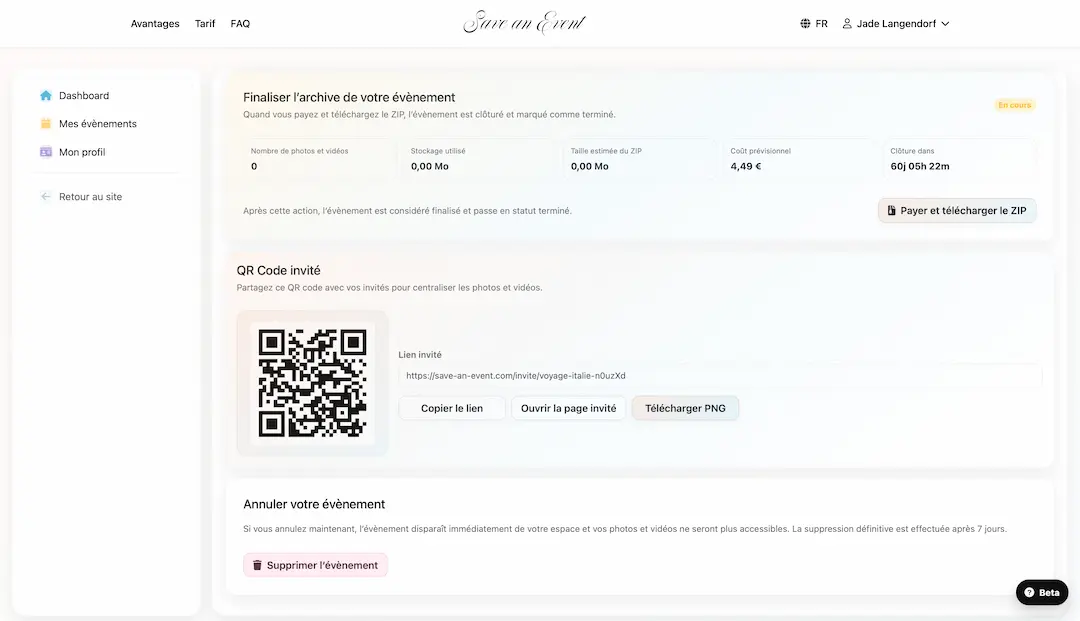Open the guest page via Ouvrir la page invité
This screenshot has width=1080, height=621.
tap(568, 407)
